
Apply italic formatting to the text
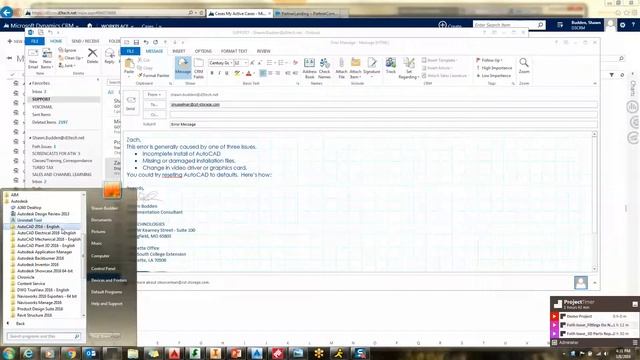(x=219, y=73)
